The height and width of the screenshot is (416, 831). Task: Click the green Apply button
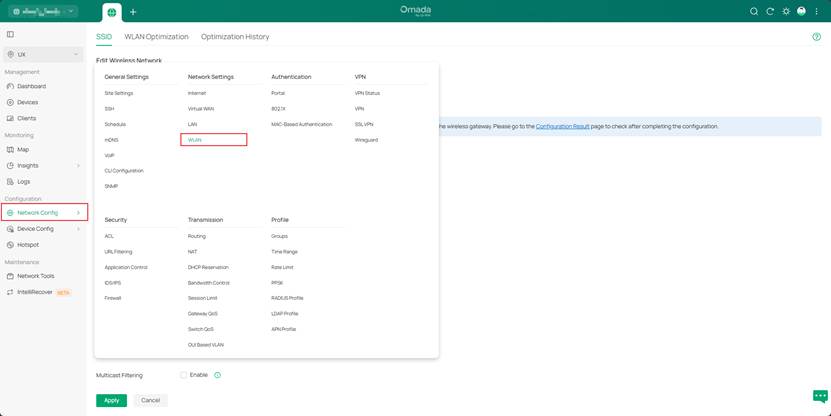(x=111, y=400)
